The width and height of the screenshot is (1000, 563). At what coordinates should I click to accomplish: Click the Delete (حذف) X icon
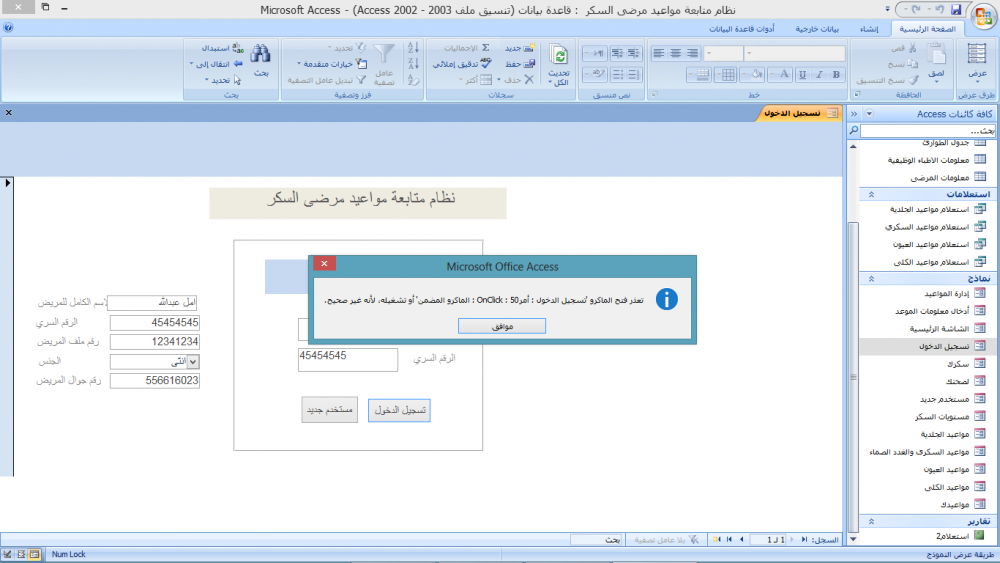pos(529,80)
